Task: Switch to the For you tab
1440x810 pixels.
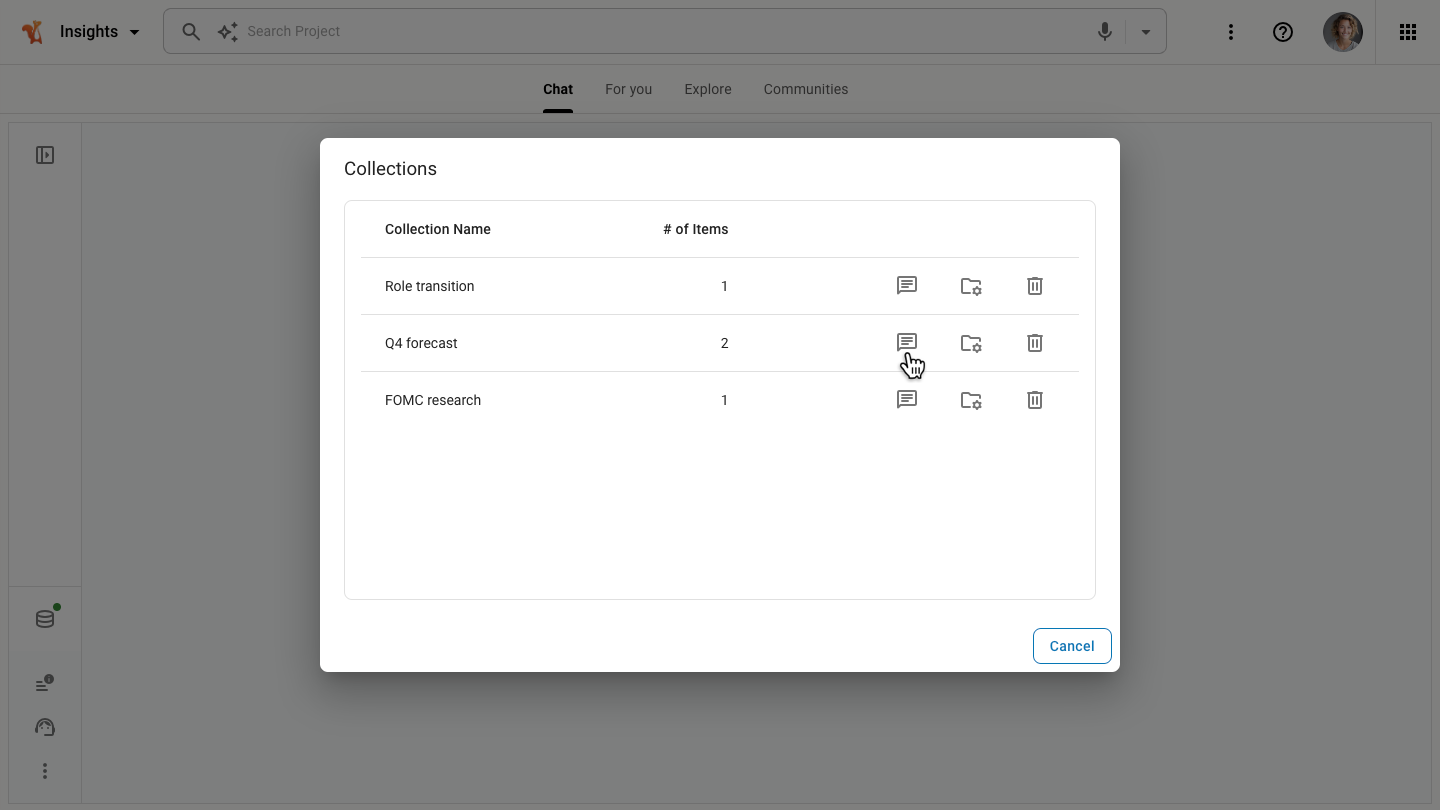Action: pos(628,89)
